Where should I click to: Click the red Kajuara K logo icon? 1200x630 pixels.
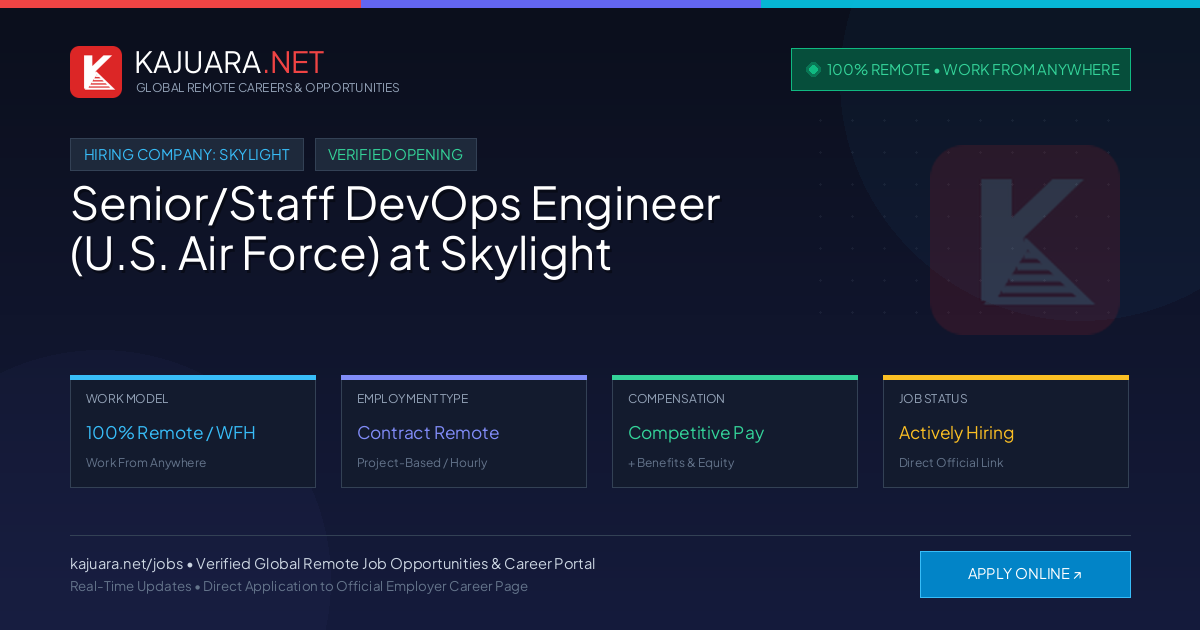tap(96, 72)
